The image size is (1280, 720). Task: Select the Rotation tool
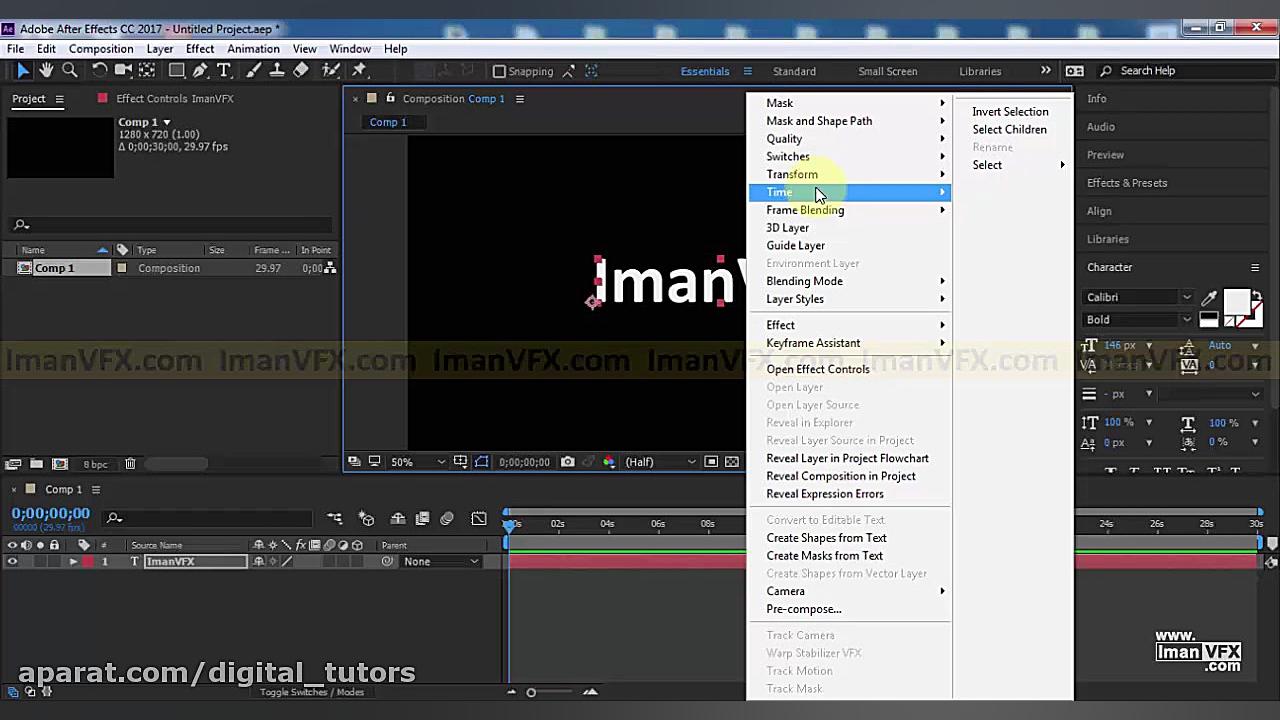(99, 70)
